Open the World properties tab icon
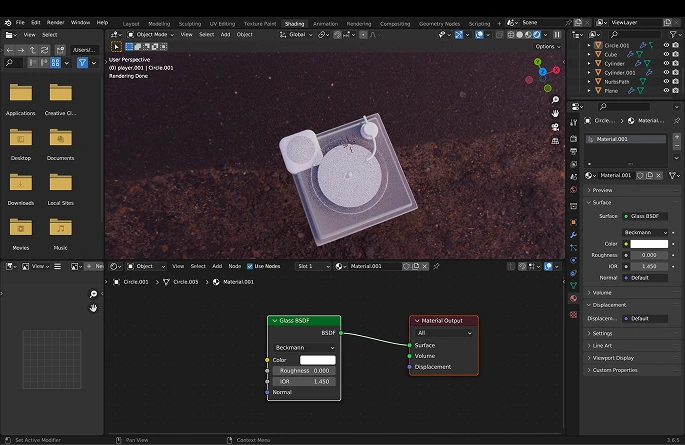Image resolution: width=685 pixels, height=445 pixels. (574, 190)
